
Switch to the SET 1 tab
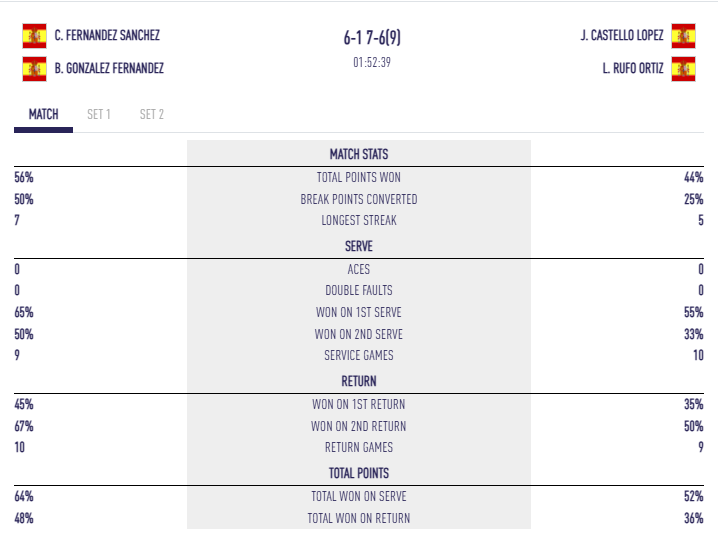(x=99, y=114)
